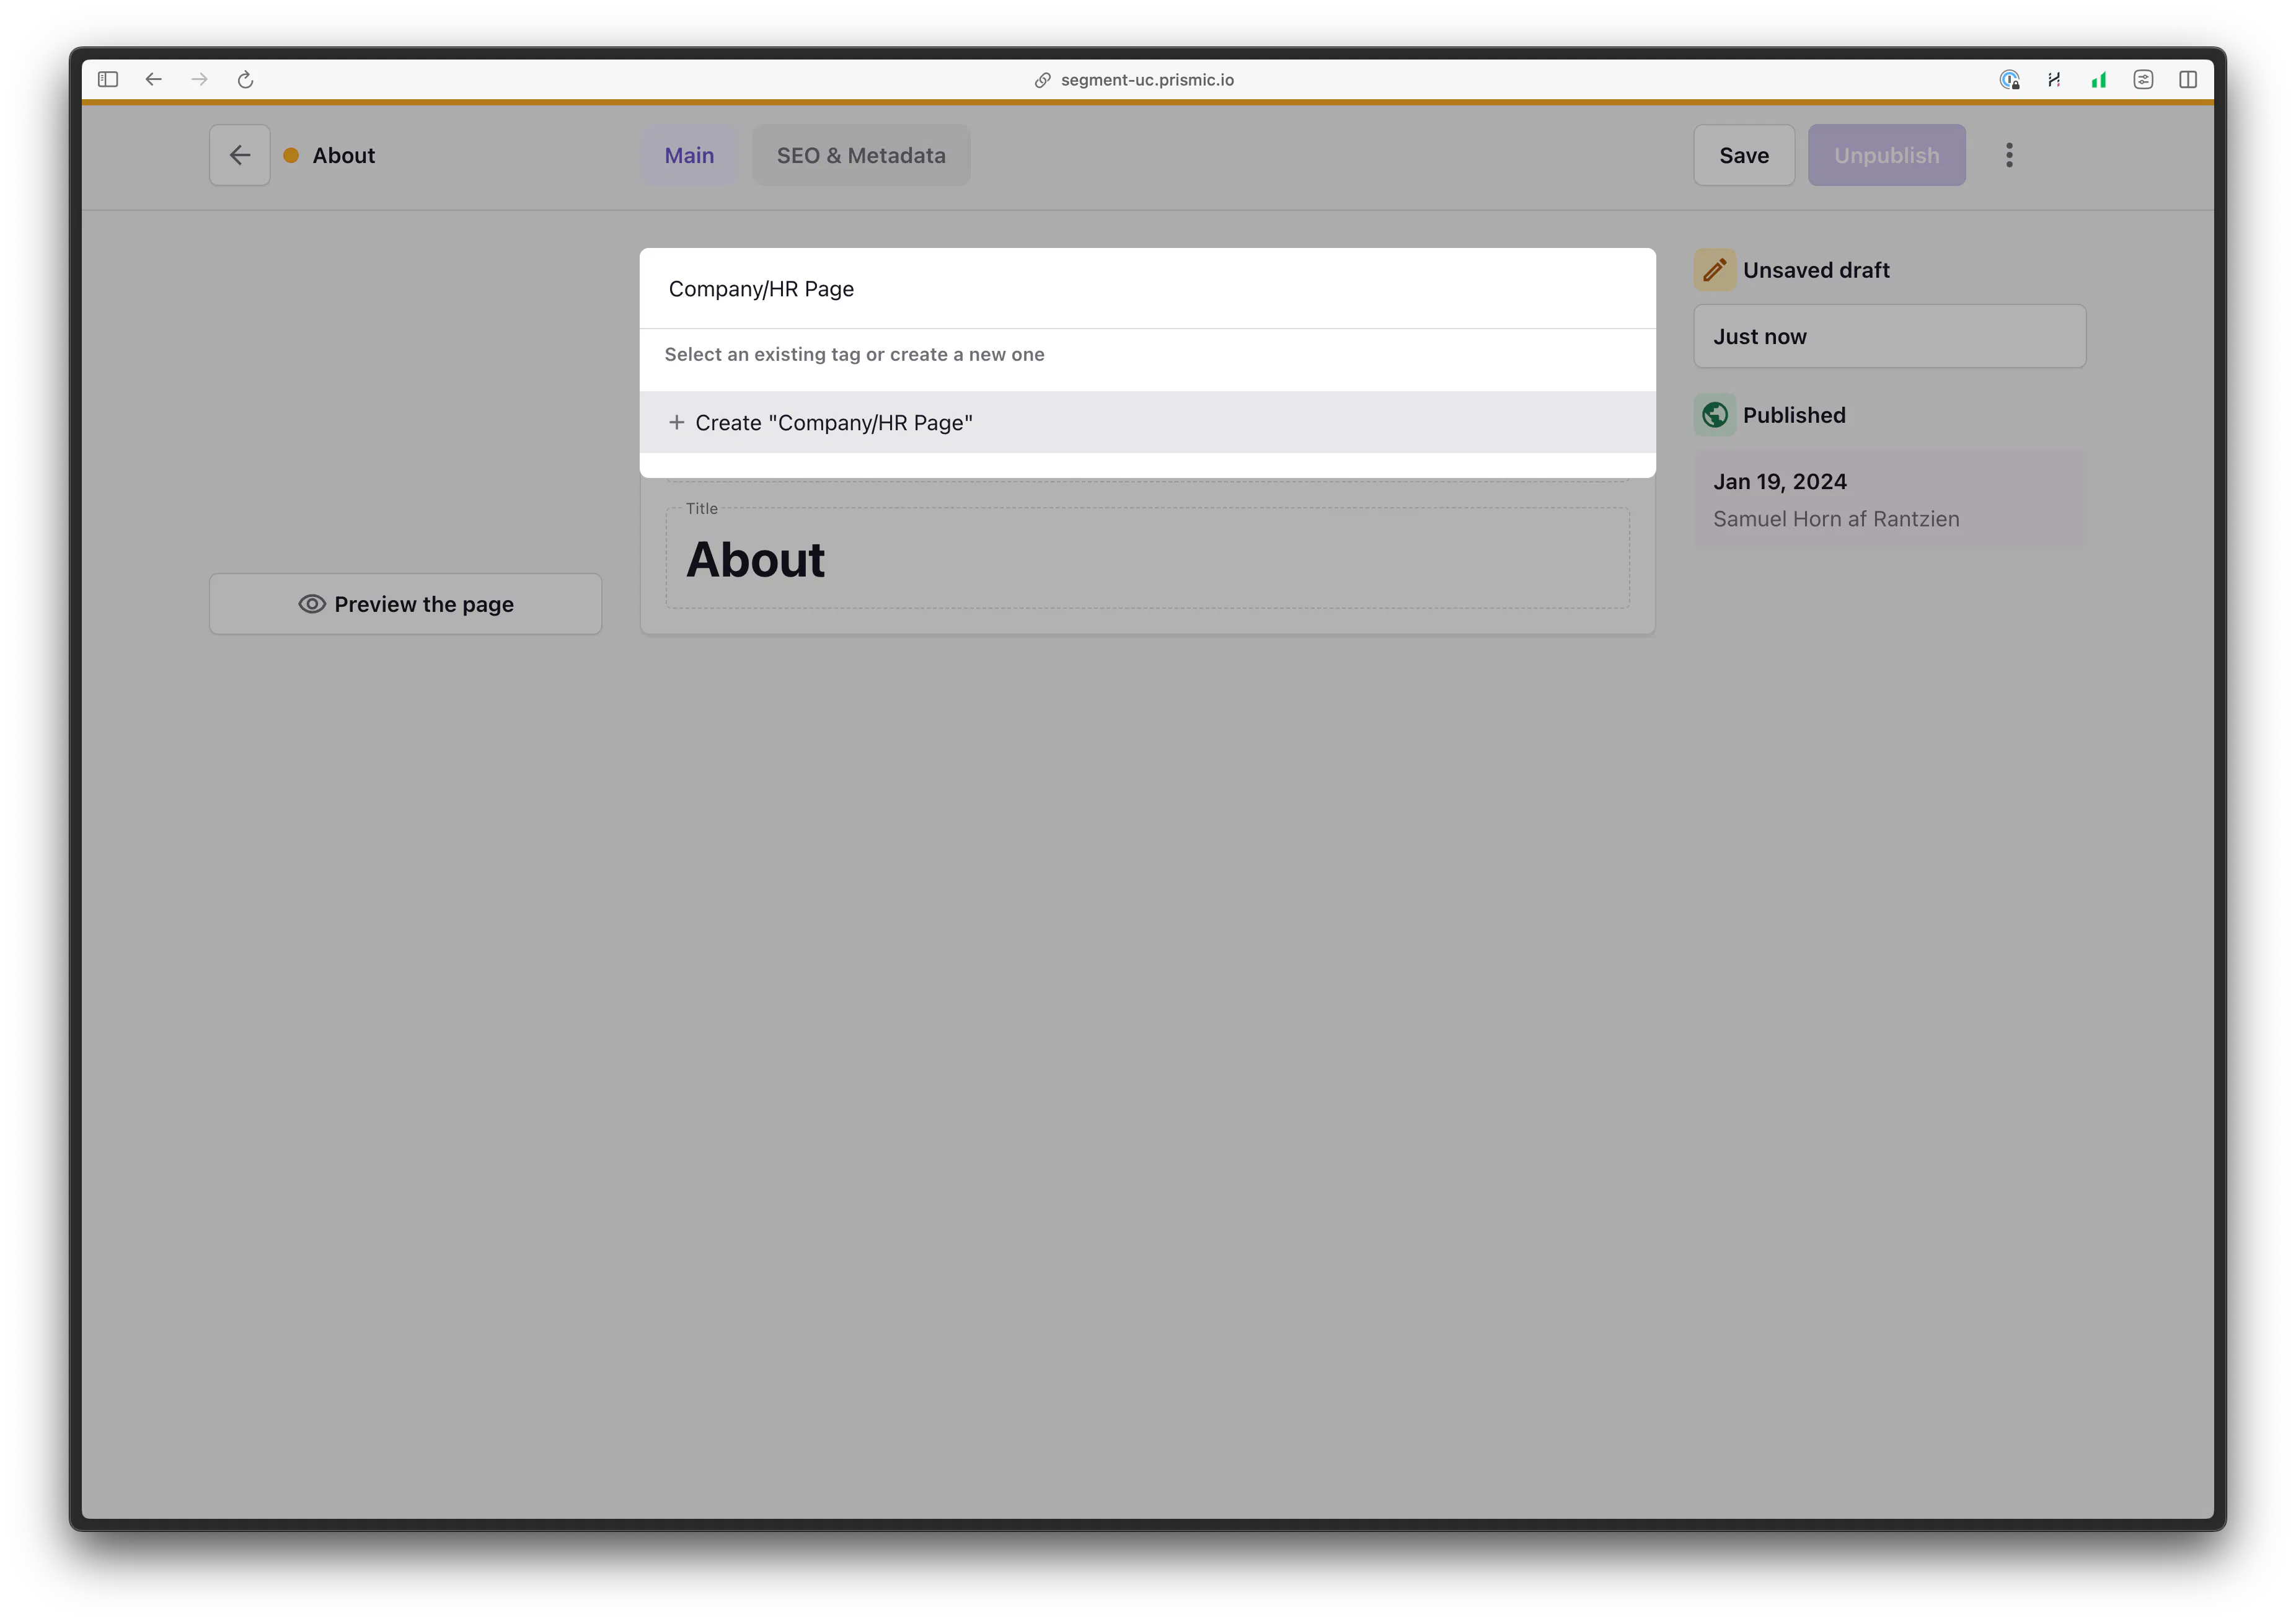Screen dimensions: 2296x1623
Task: Select Create "Company/HR Page" option
Action: [x=1147, y=422]
